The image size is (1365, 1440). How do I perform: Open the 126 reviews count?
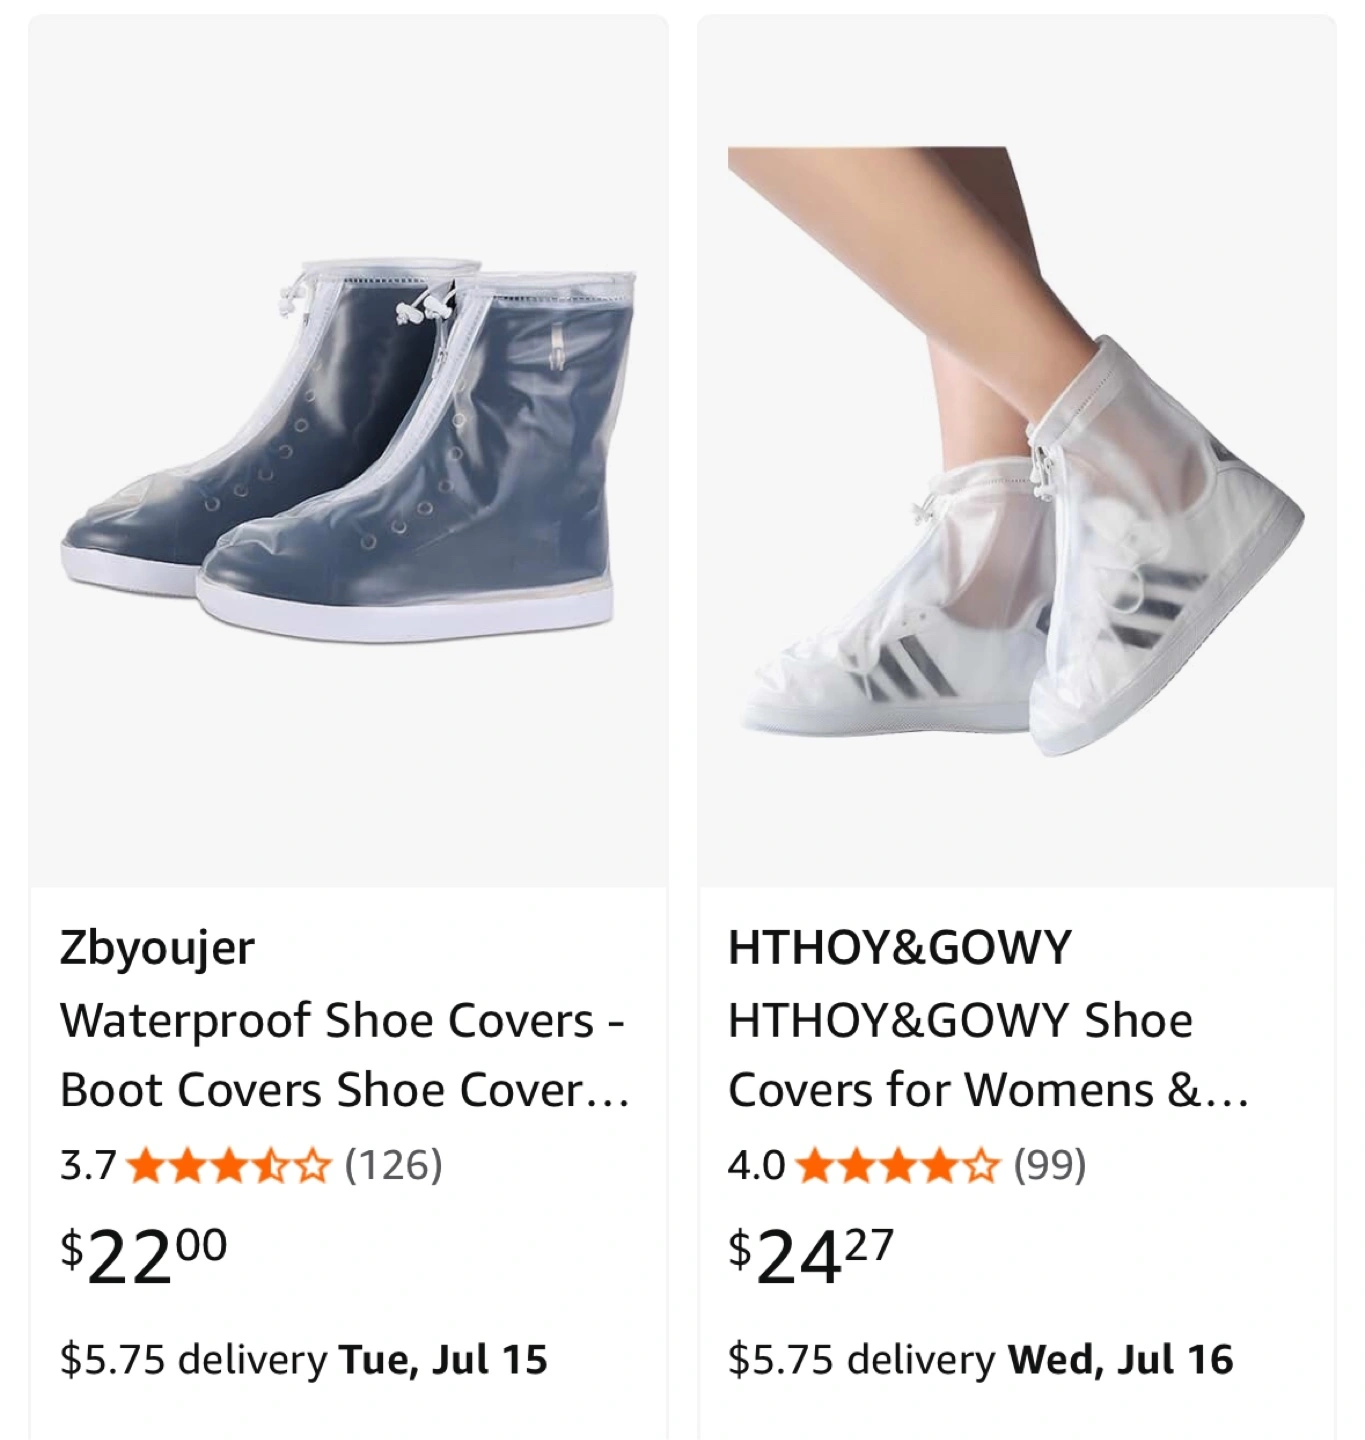[x=393, y=1165]
